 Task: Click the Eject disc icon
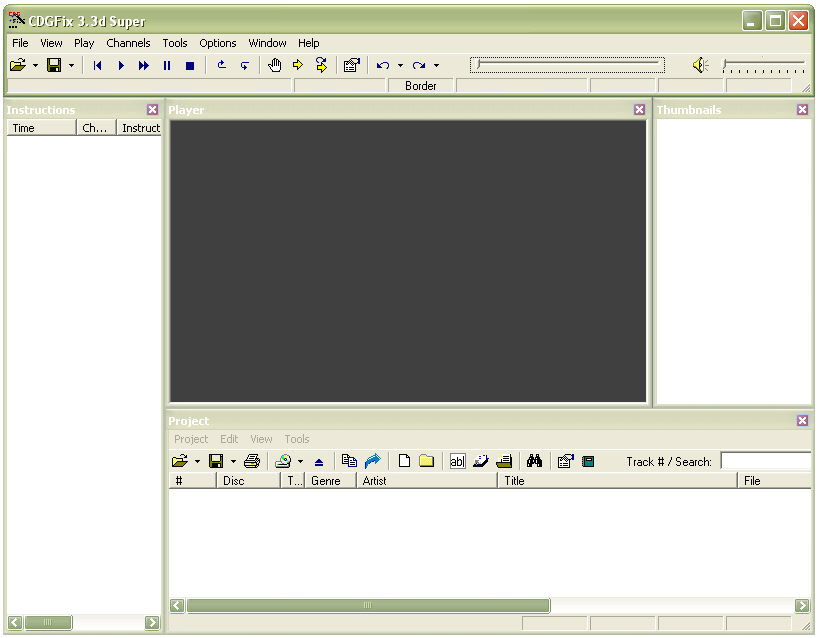tap(319, 462)
